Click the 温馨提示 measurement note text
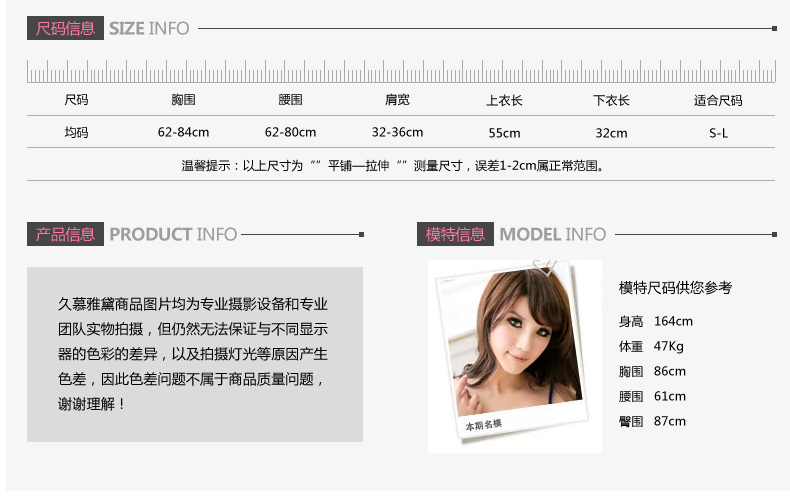 click(393, 165)
